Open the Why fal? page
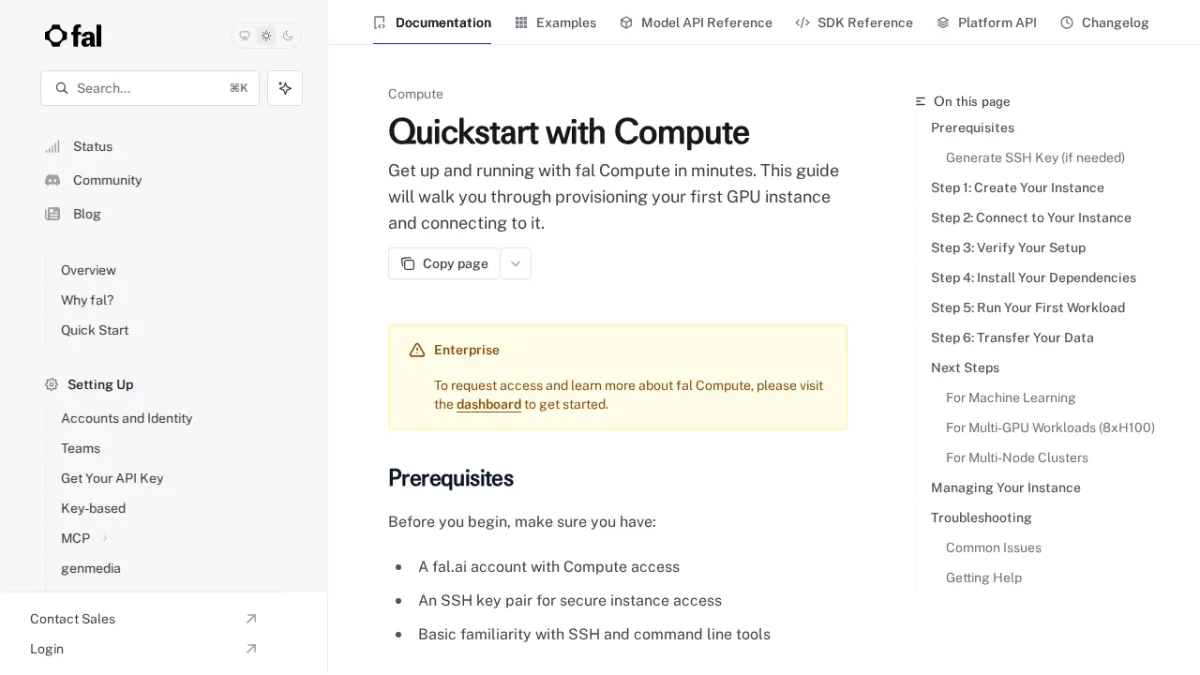Image resolution: width=1200 pixels, height=675 pixels. 87,300
